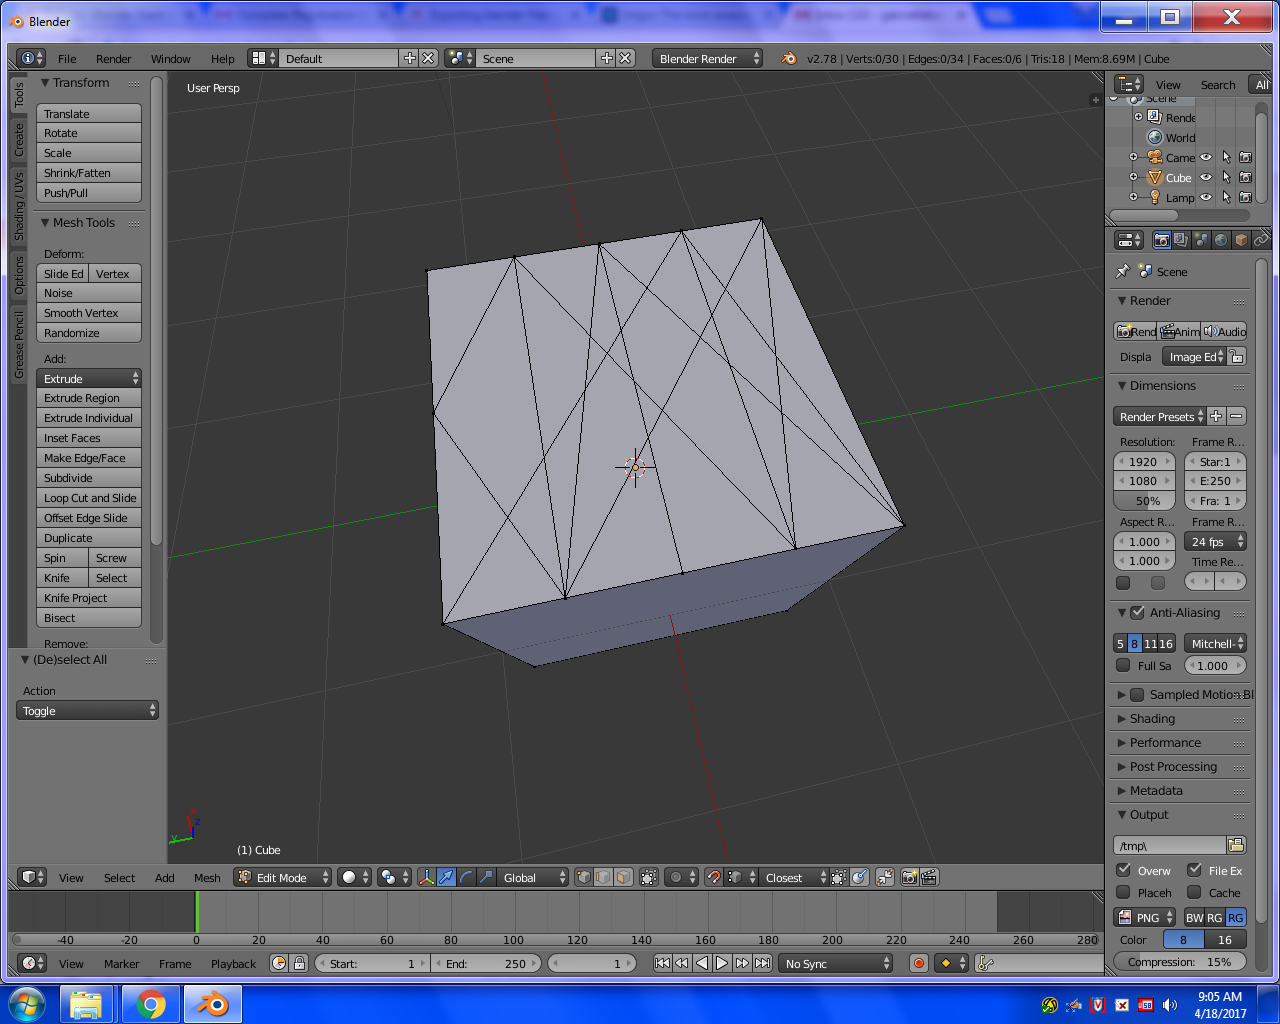Open the viewport shading selector
The width and height of the screenshot is (1280, 1024).
[x=354, y=877]
